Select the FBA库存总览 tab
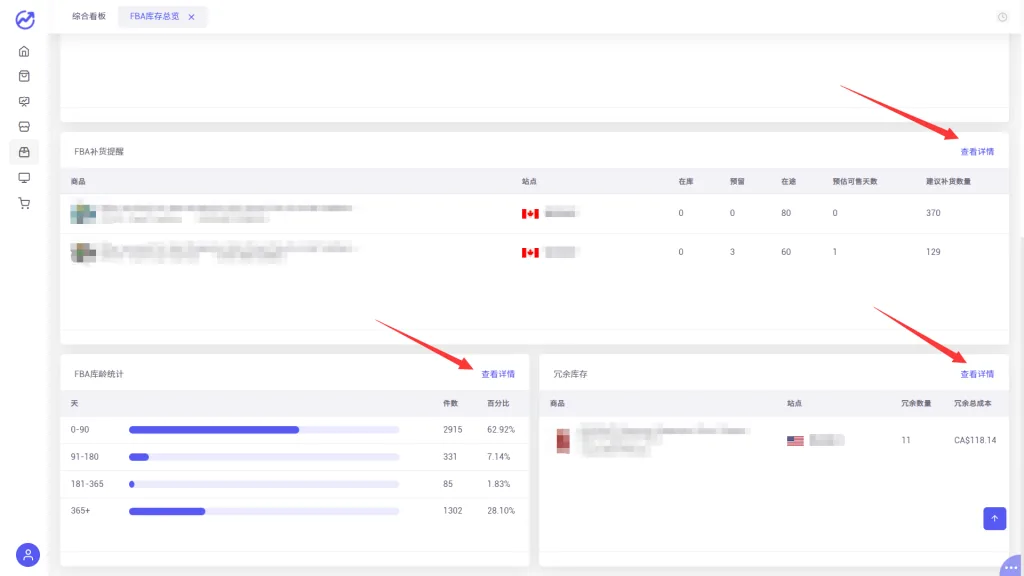Screen dimensions: 1024x576 click(x=155, y=16)
